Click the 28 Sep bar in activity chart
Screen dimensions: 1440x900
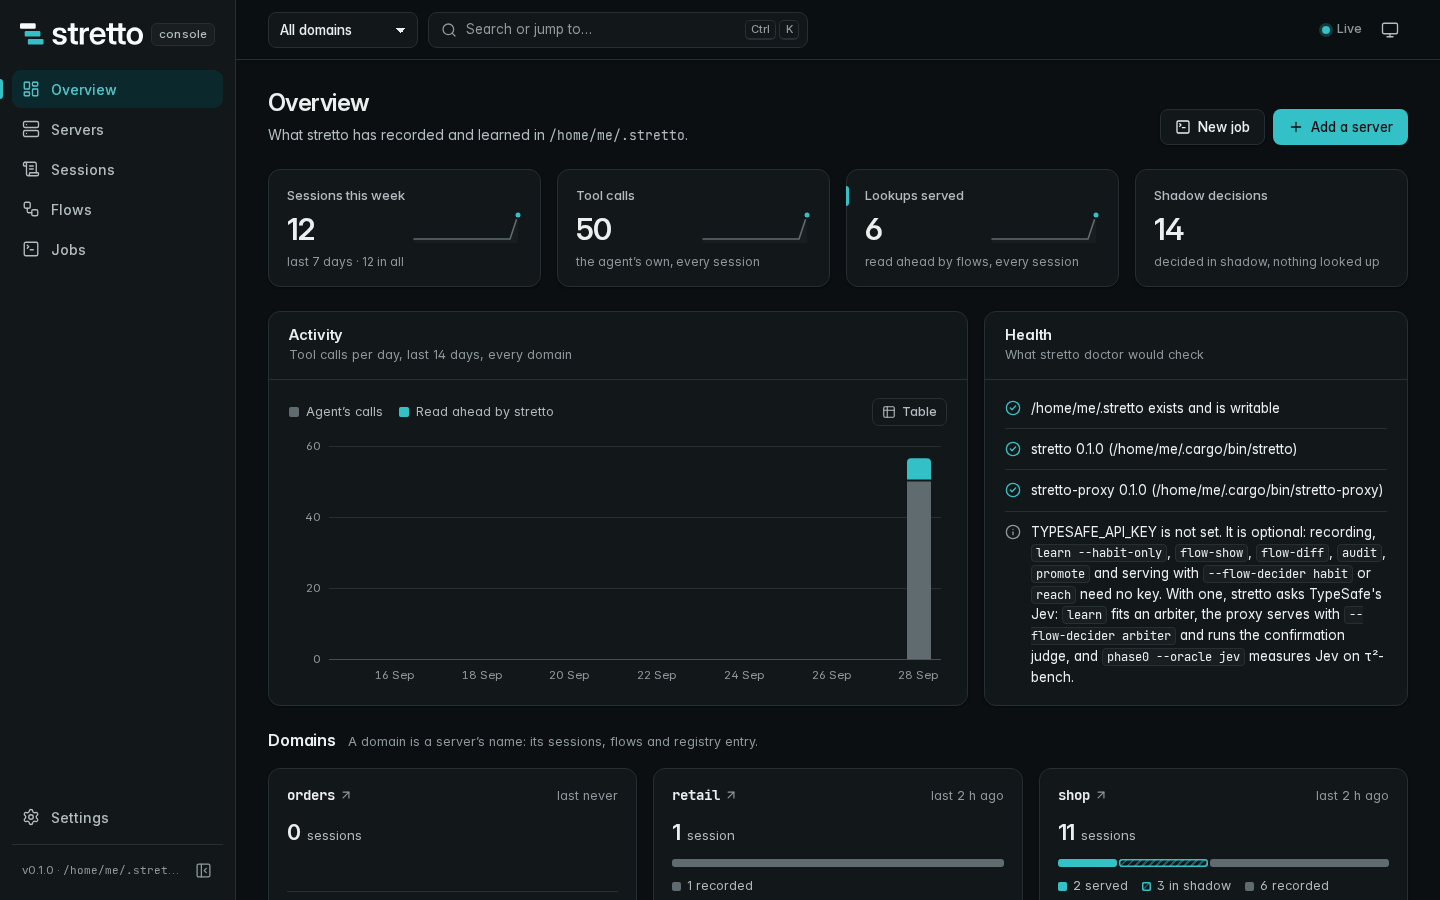(x=919, y=559)
